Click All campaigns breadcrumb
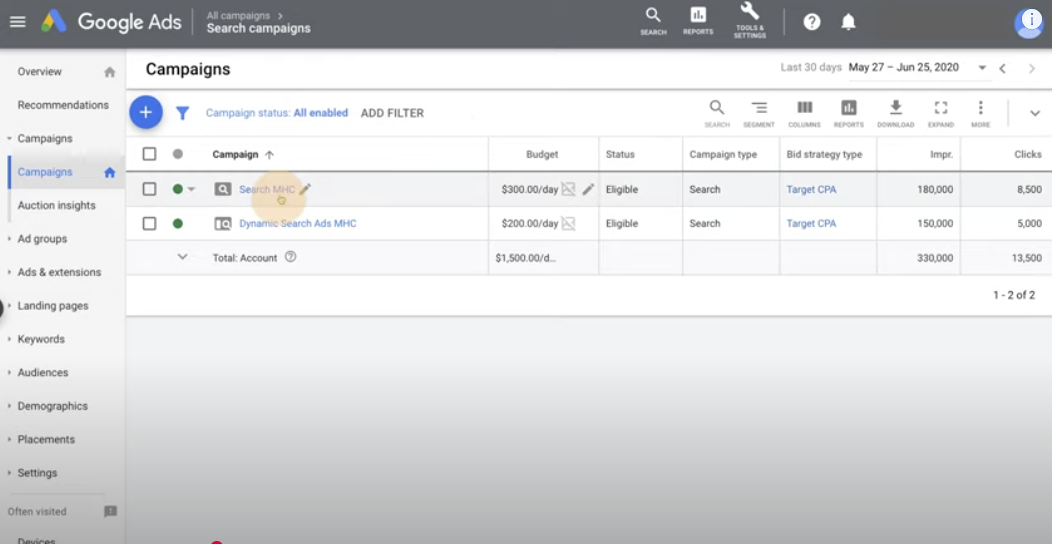The height and width of the screenshot is (544, 1052). coord(238,15)
